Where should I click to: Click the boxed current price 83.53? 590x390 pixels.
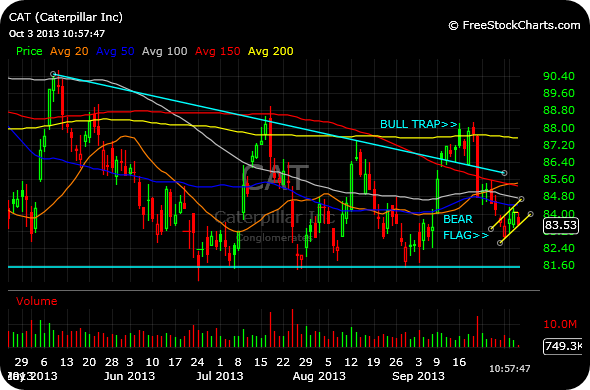[x=561, y=225]
